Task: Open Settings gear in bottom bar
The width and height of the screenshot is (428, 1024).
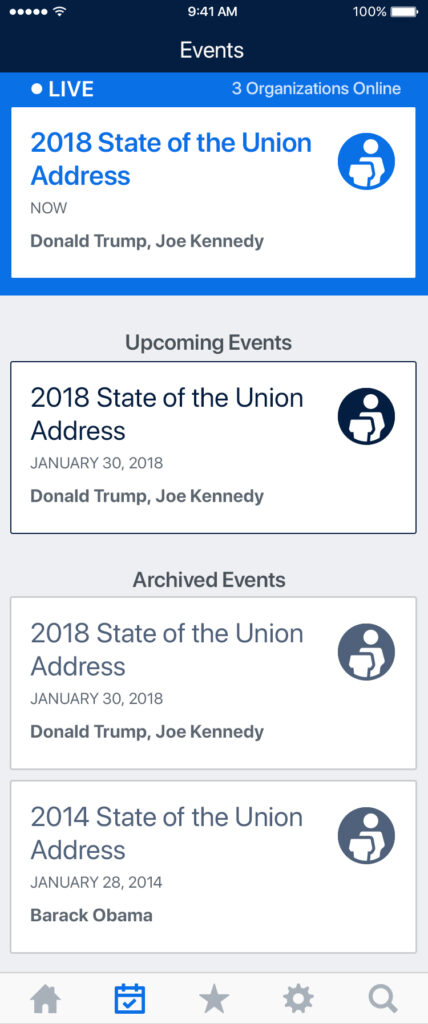Action: [x=299, y=999]
